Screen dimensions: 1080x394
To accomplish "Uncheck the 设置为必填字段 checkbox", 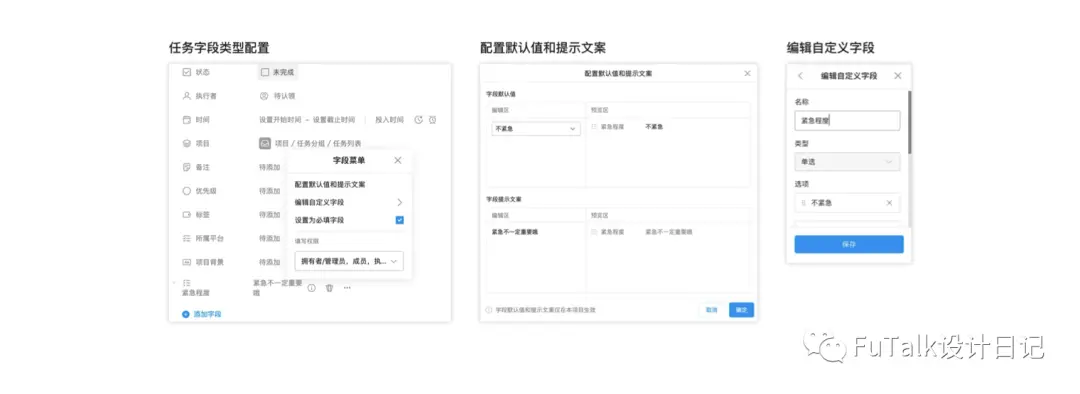I will [x=399, y=220].
